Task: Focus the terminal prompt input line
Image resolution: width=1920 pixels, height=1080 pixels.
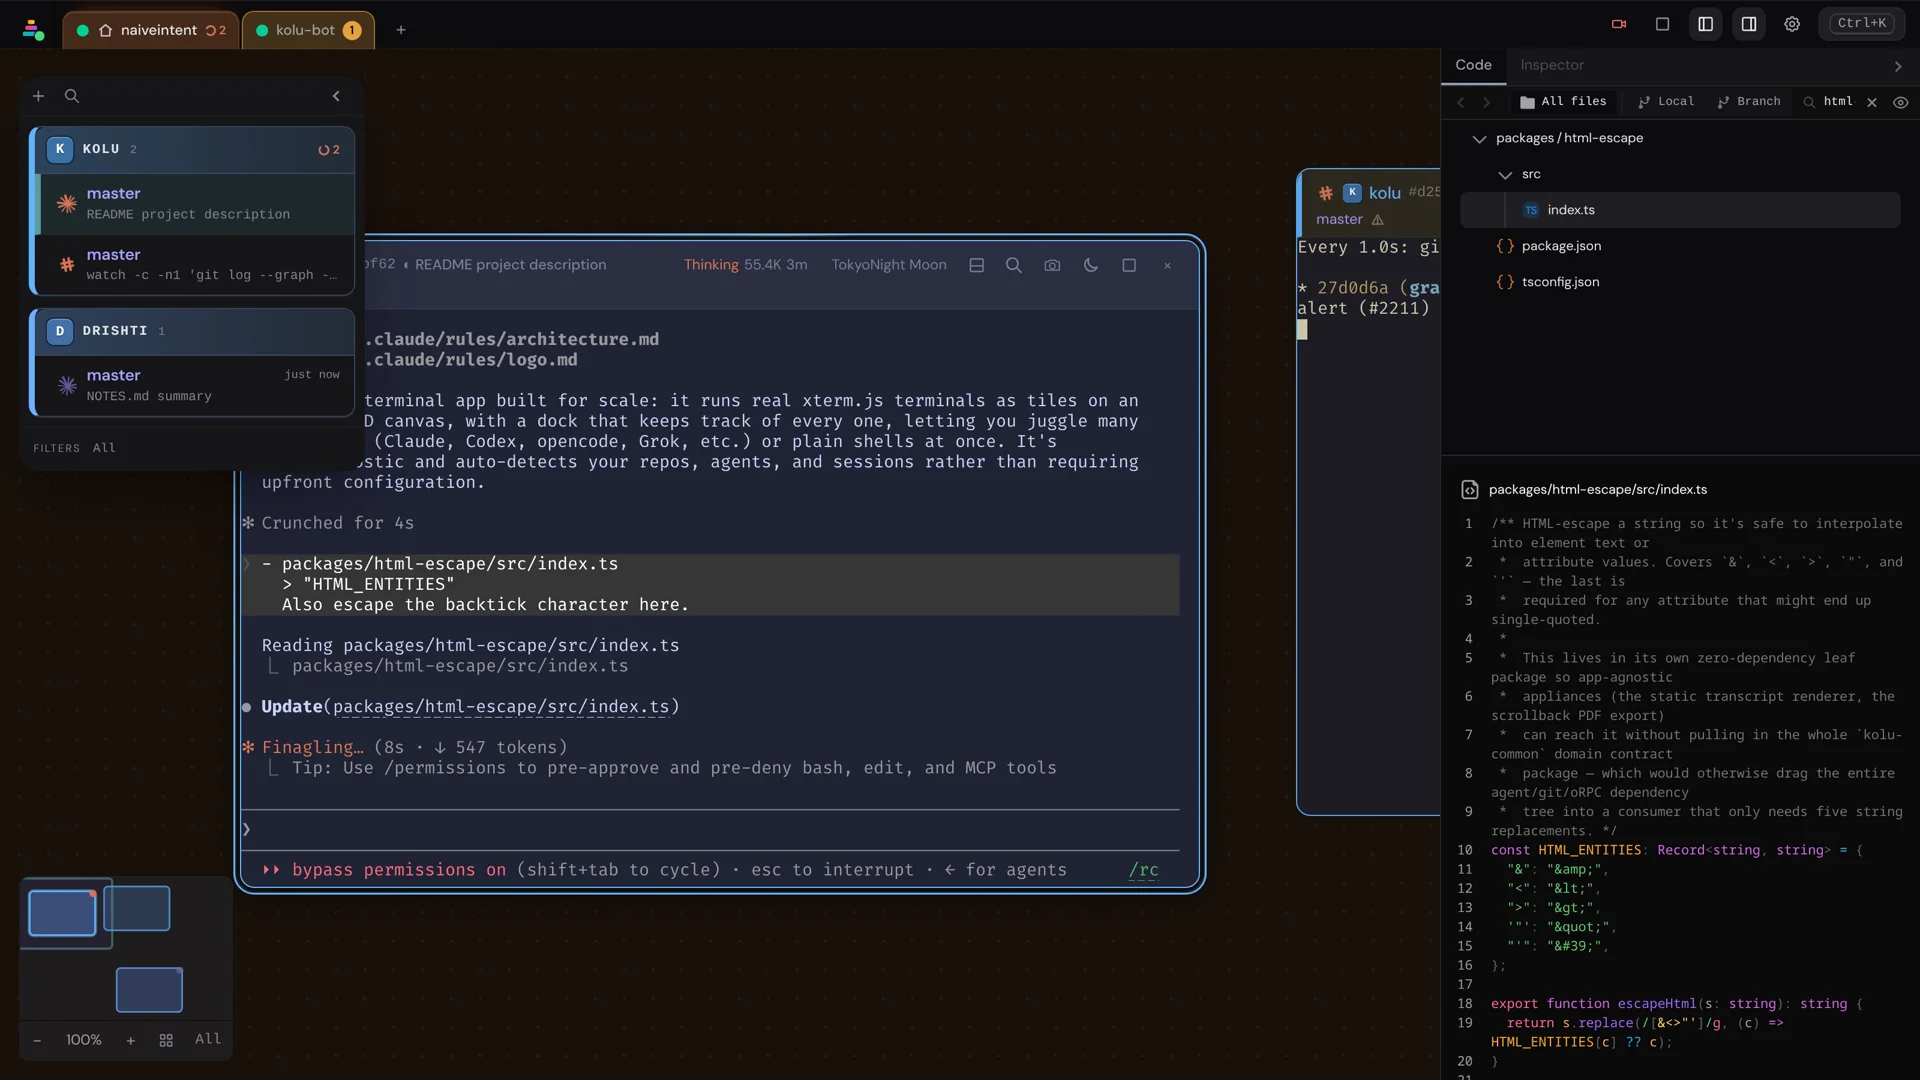Action: click(x=710, y=829)
